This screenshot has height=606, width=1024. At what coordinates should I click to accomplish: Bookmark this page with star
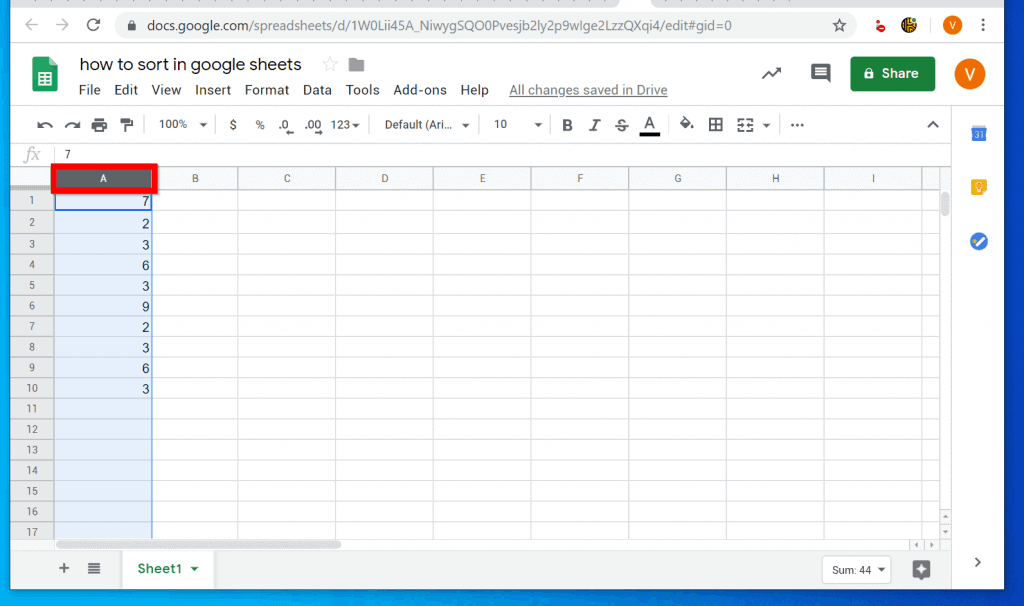point(839,25)
